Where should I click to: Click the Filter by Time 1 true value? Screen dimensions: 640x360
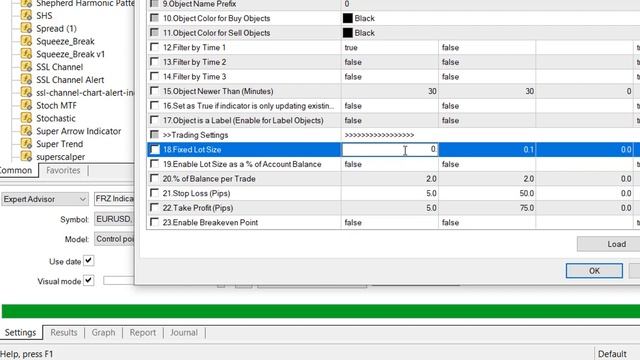click(390, 47)
